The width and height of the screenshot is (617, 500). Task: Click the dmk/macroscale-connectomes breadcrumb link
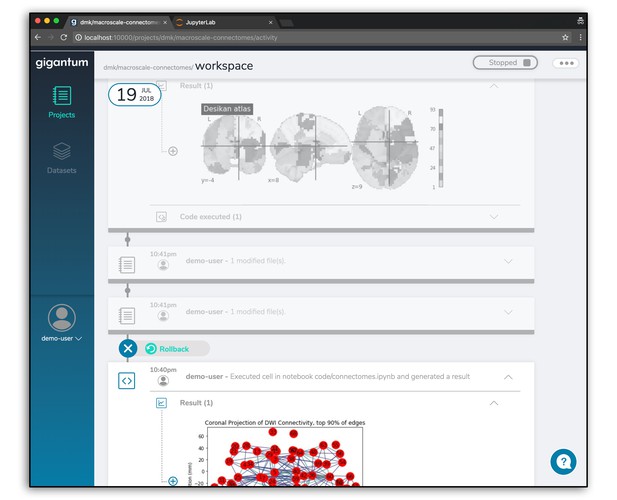pos(148,67)
